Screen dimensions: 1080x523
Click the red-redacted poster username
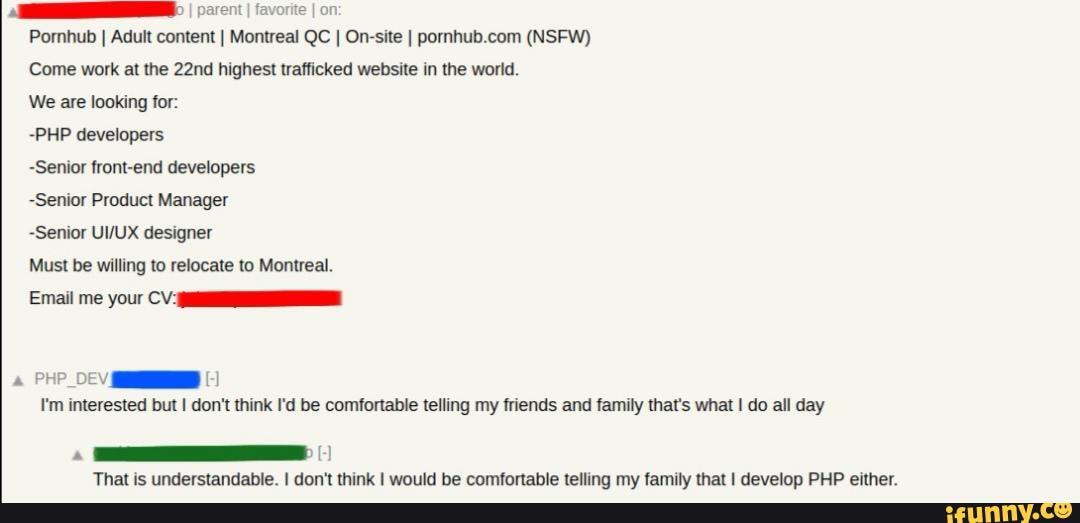pos(94,9)
